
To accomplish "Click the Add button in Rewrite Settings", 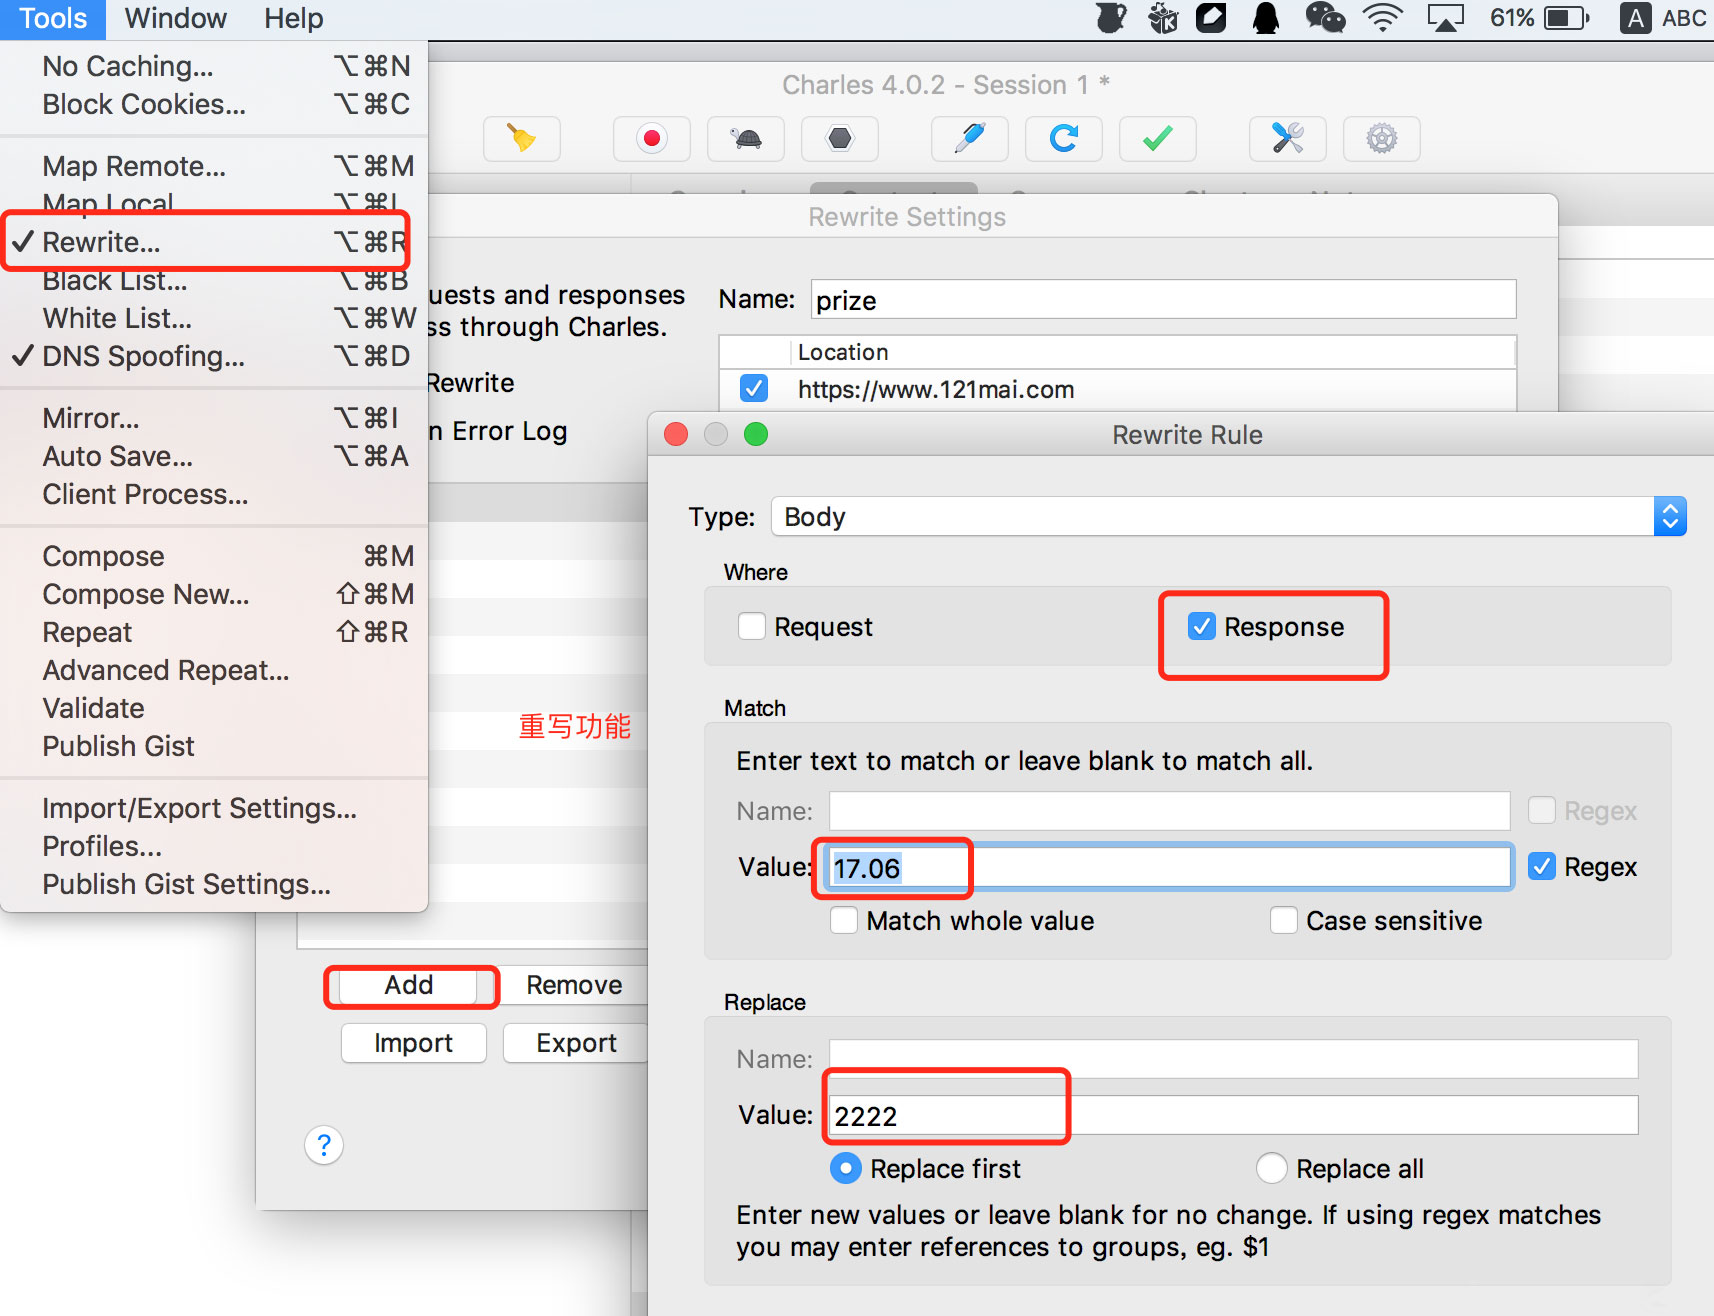I will click(x=409, y=985).
